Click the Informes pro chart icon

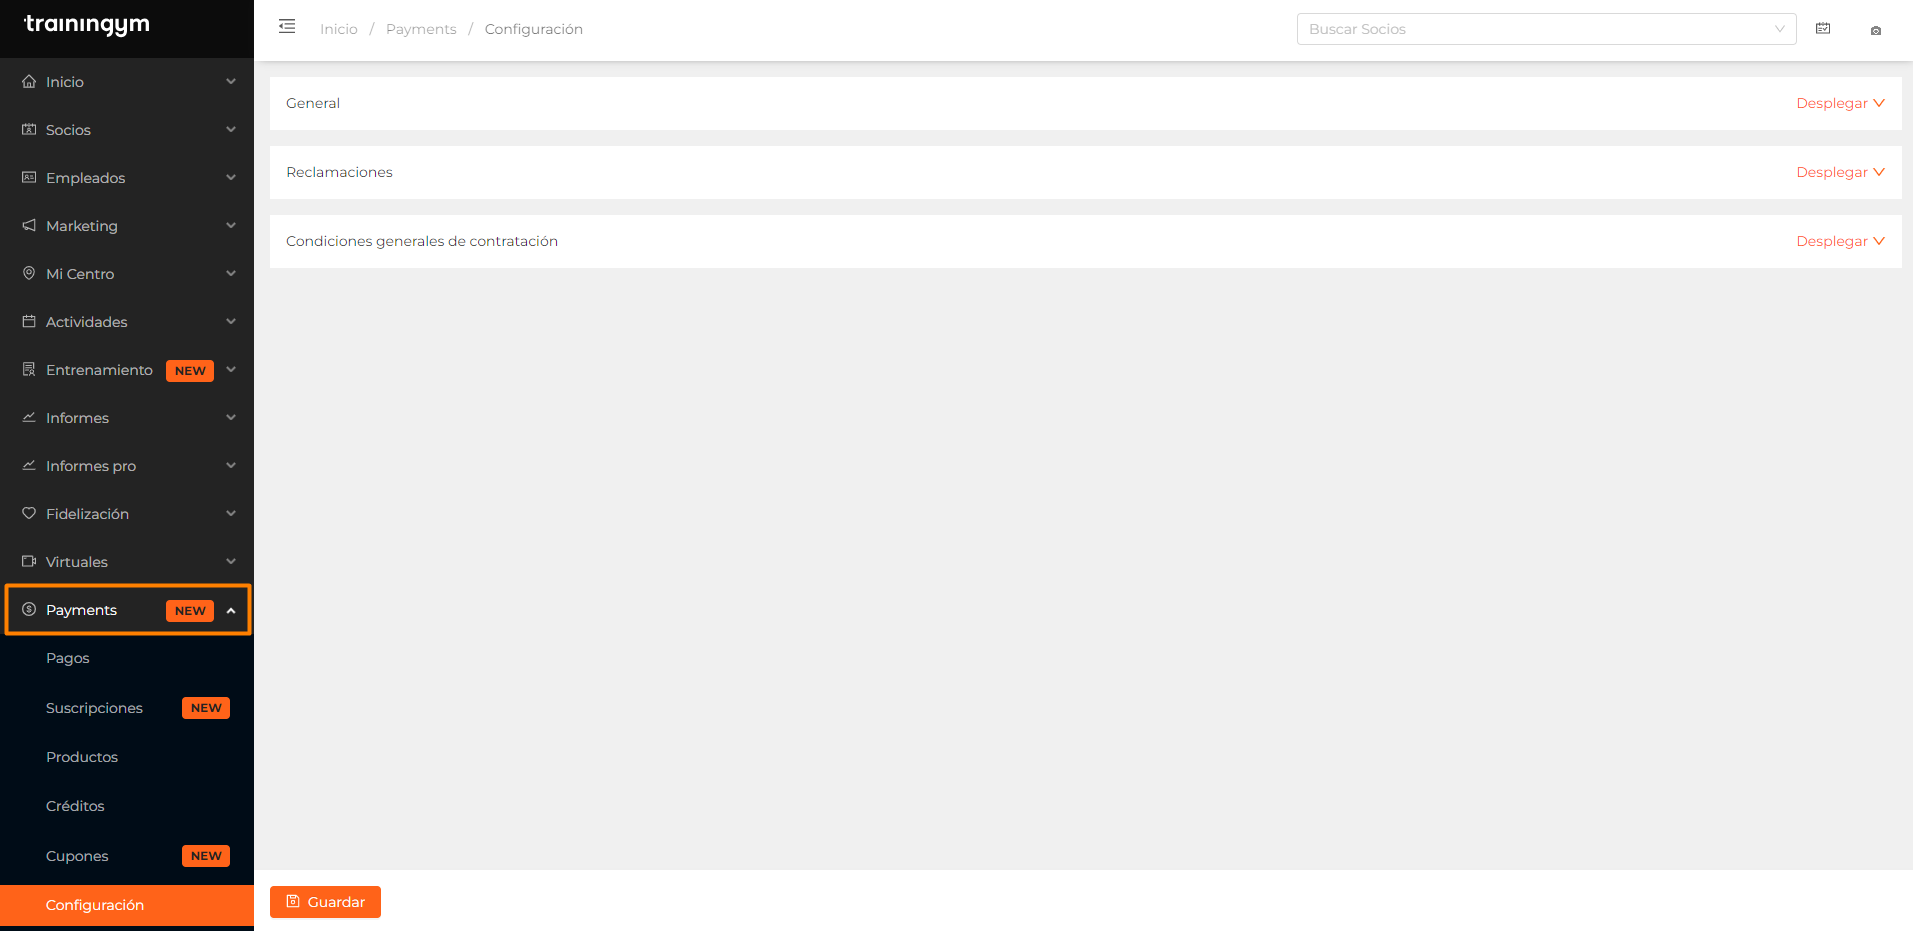pyautogui.click(x=29, y=465)
